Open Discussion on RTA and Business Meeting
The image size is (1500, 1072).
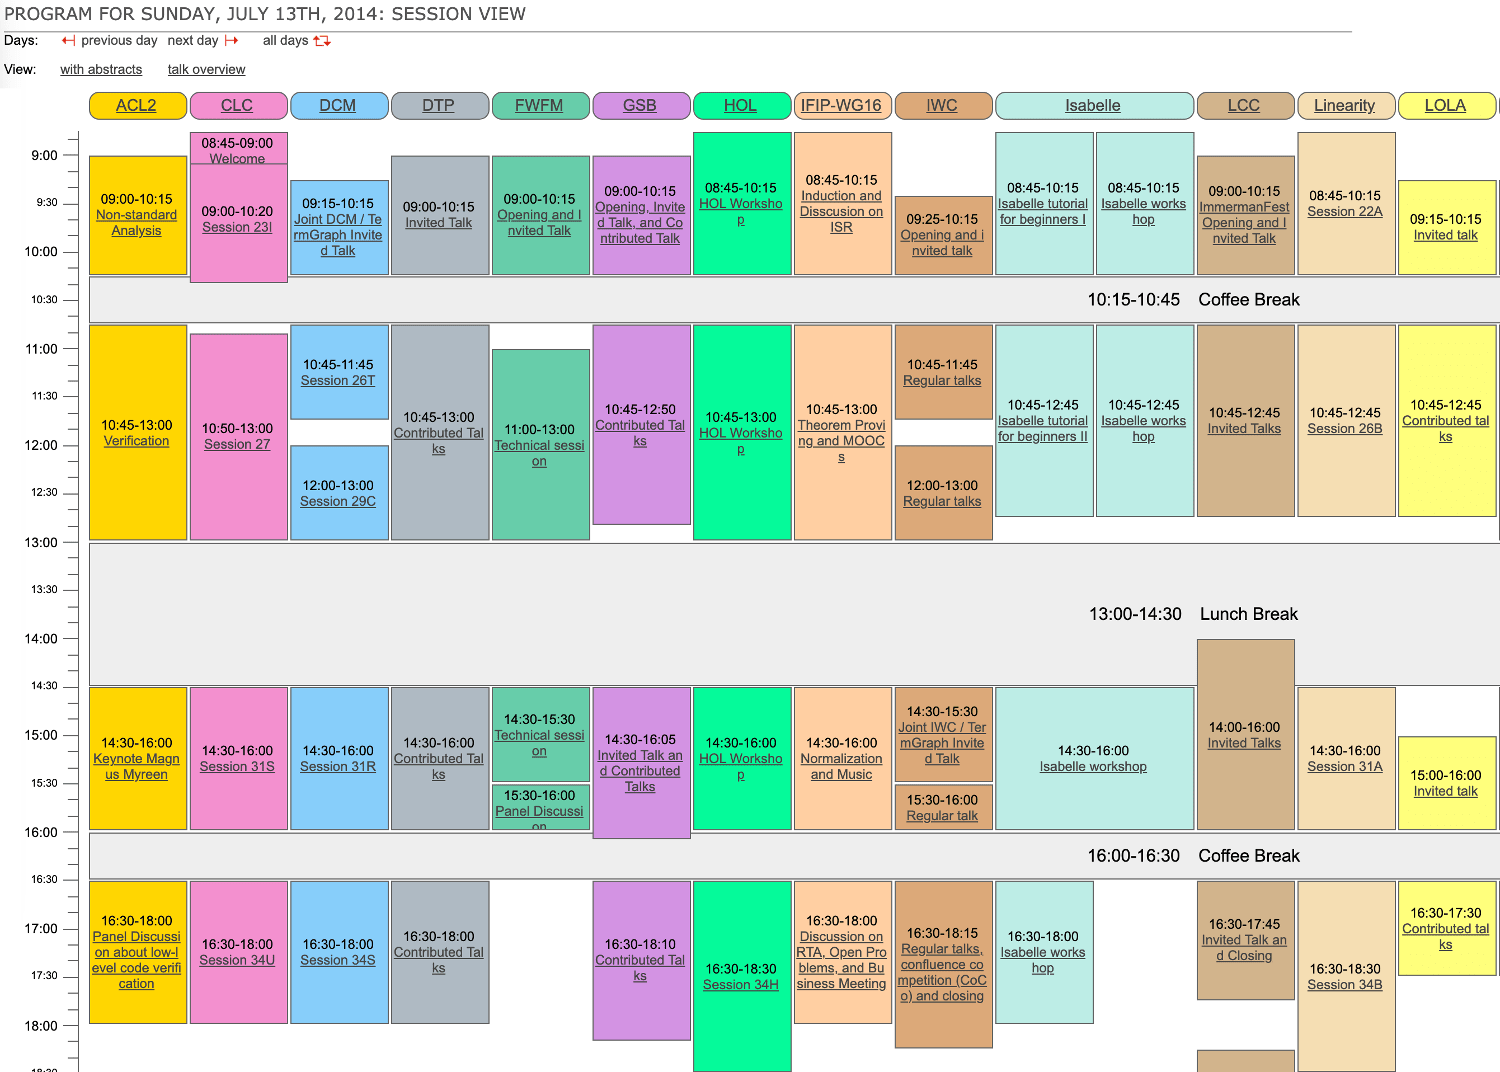tap(842, 960)
